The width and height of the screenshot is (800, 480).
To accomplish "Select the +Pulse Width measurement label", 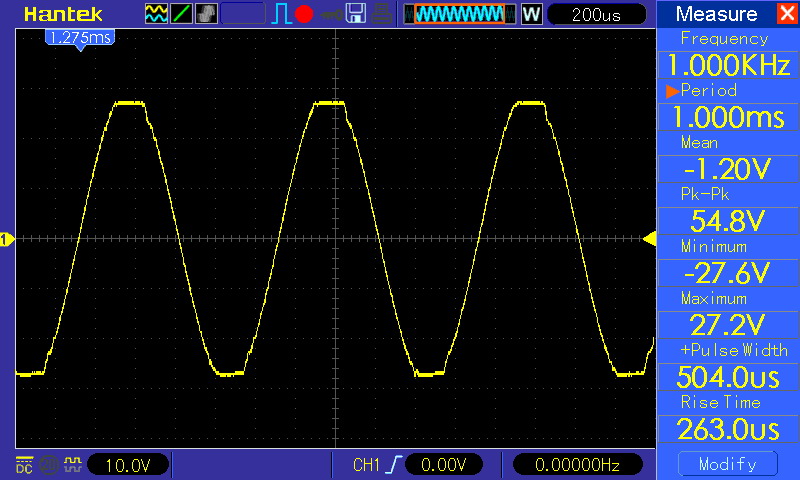I will click(734, 350).
